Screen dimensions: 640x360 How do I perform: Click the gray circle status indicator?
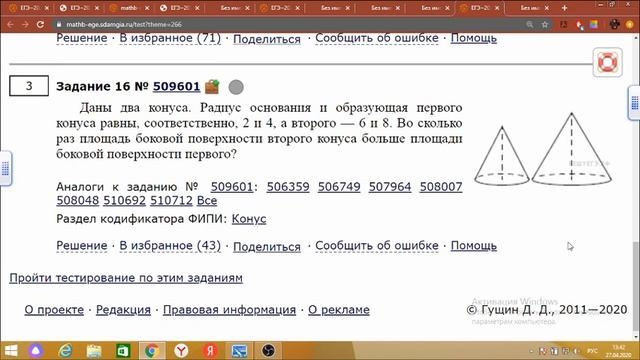point(236,87)
